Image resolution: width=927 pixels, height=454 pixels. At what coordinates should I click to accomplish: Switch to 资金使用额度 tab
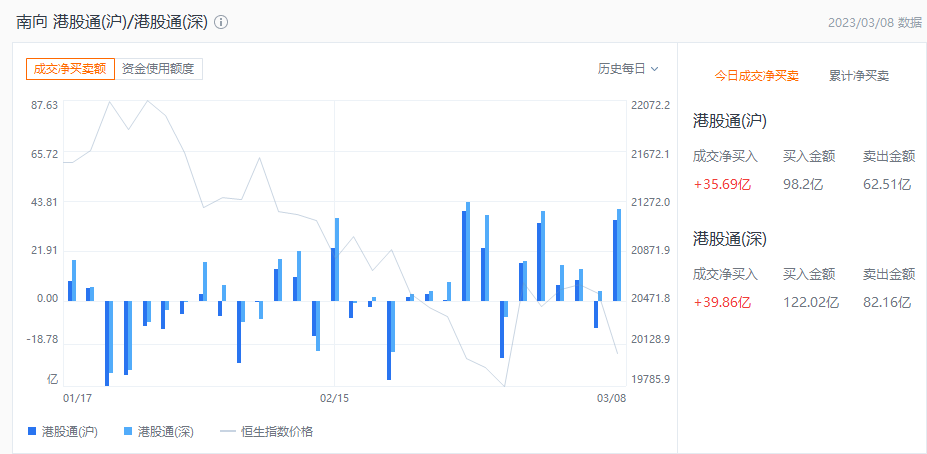[158, 69]
